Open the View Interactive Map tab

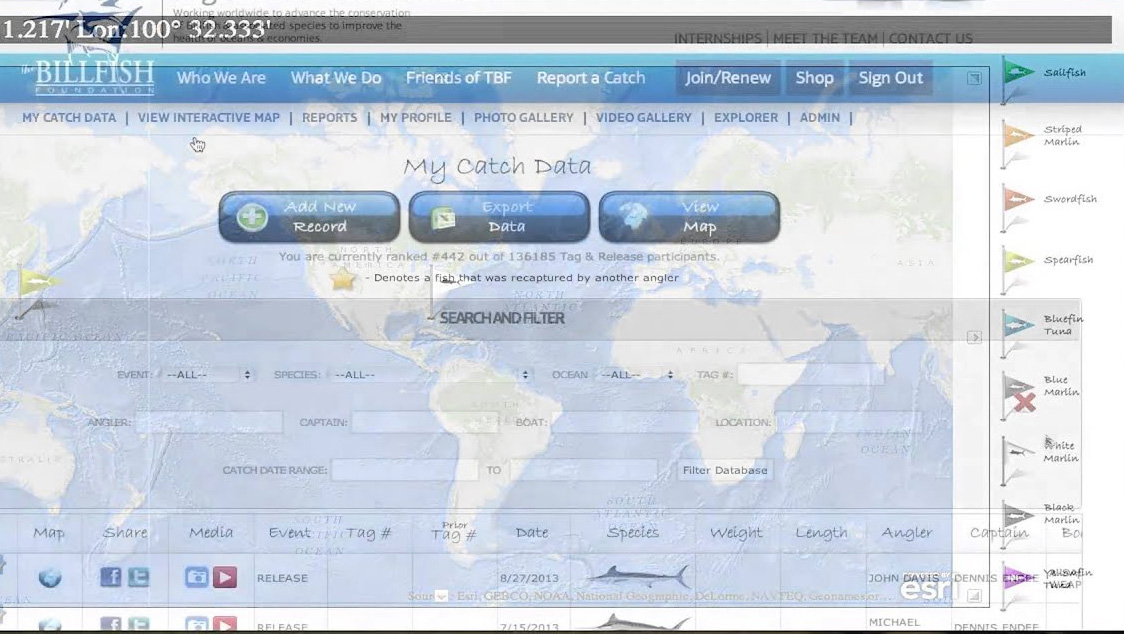pyautogui.click(x=208, y=117)
